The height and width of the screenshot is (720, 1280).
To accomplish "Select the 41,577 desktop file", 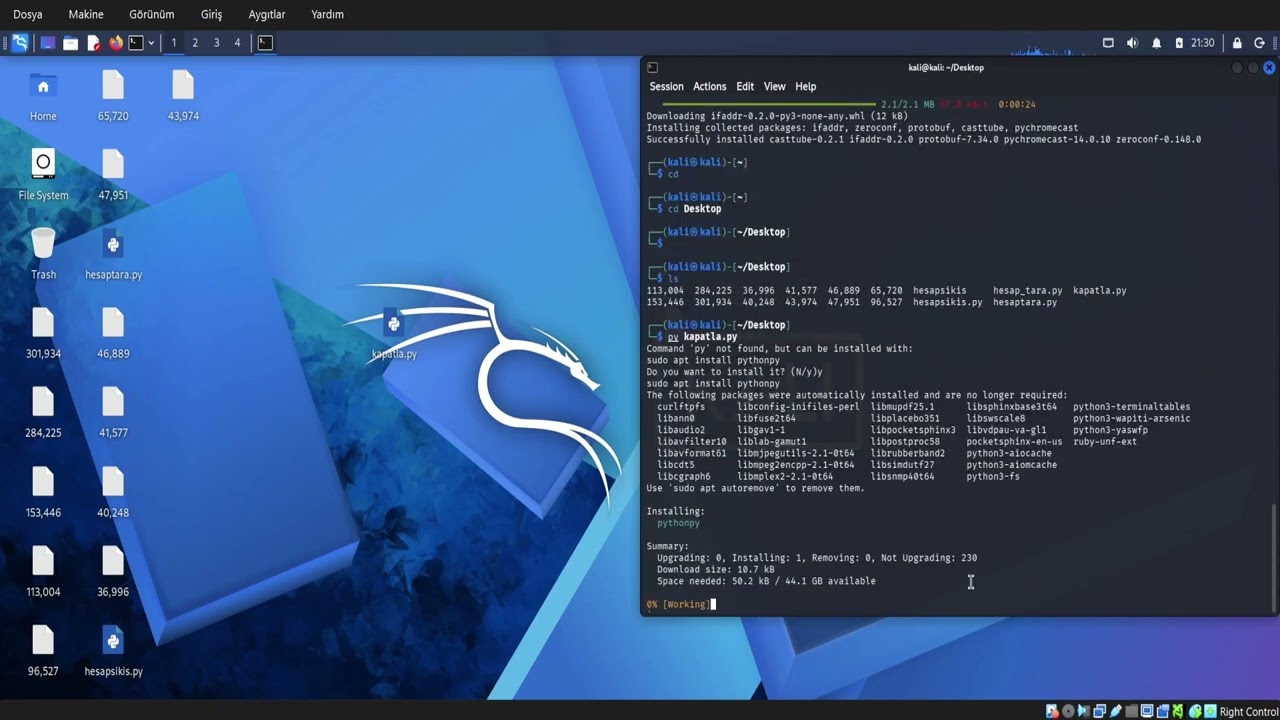I will pos(113,413).
